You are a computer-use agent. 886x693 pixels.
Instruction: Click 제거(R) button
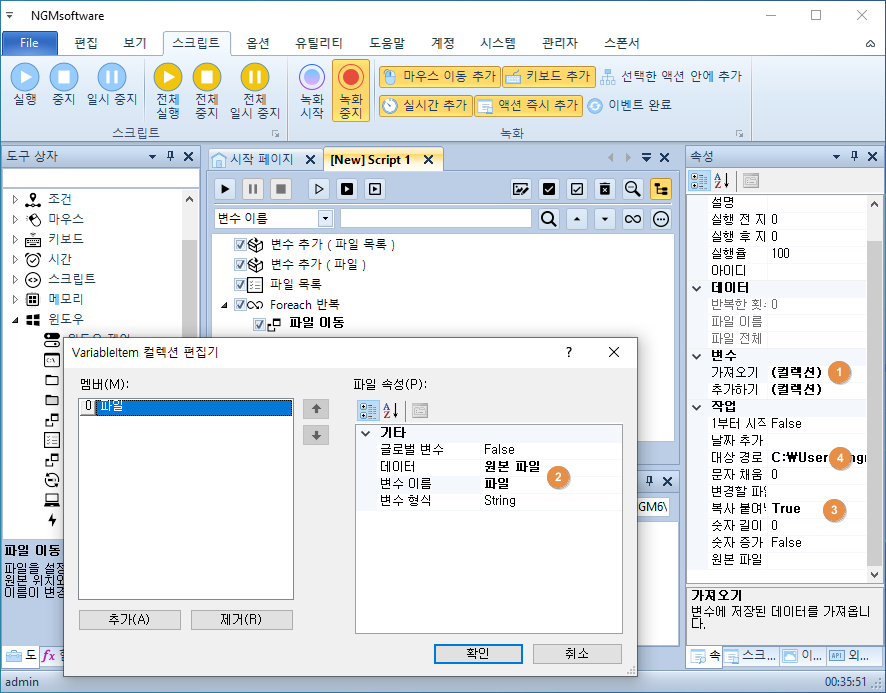(241, 620)
